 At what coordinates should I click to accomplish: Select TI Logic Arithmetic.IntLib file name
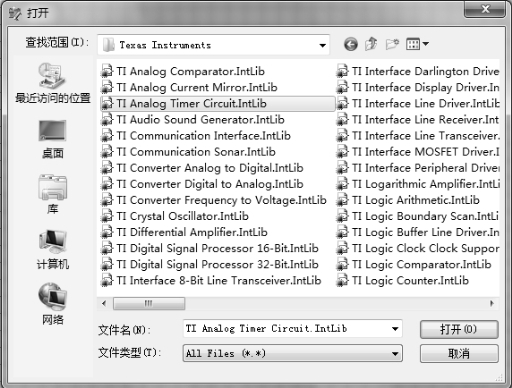pos(416,200)
